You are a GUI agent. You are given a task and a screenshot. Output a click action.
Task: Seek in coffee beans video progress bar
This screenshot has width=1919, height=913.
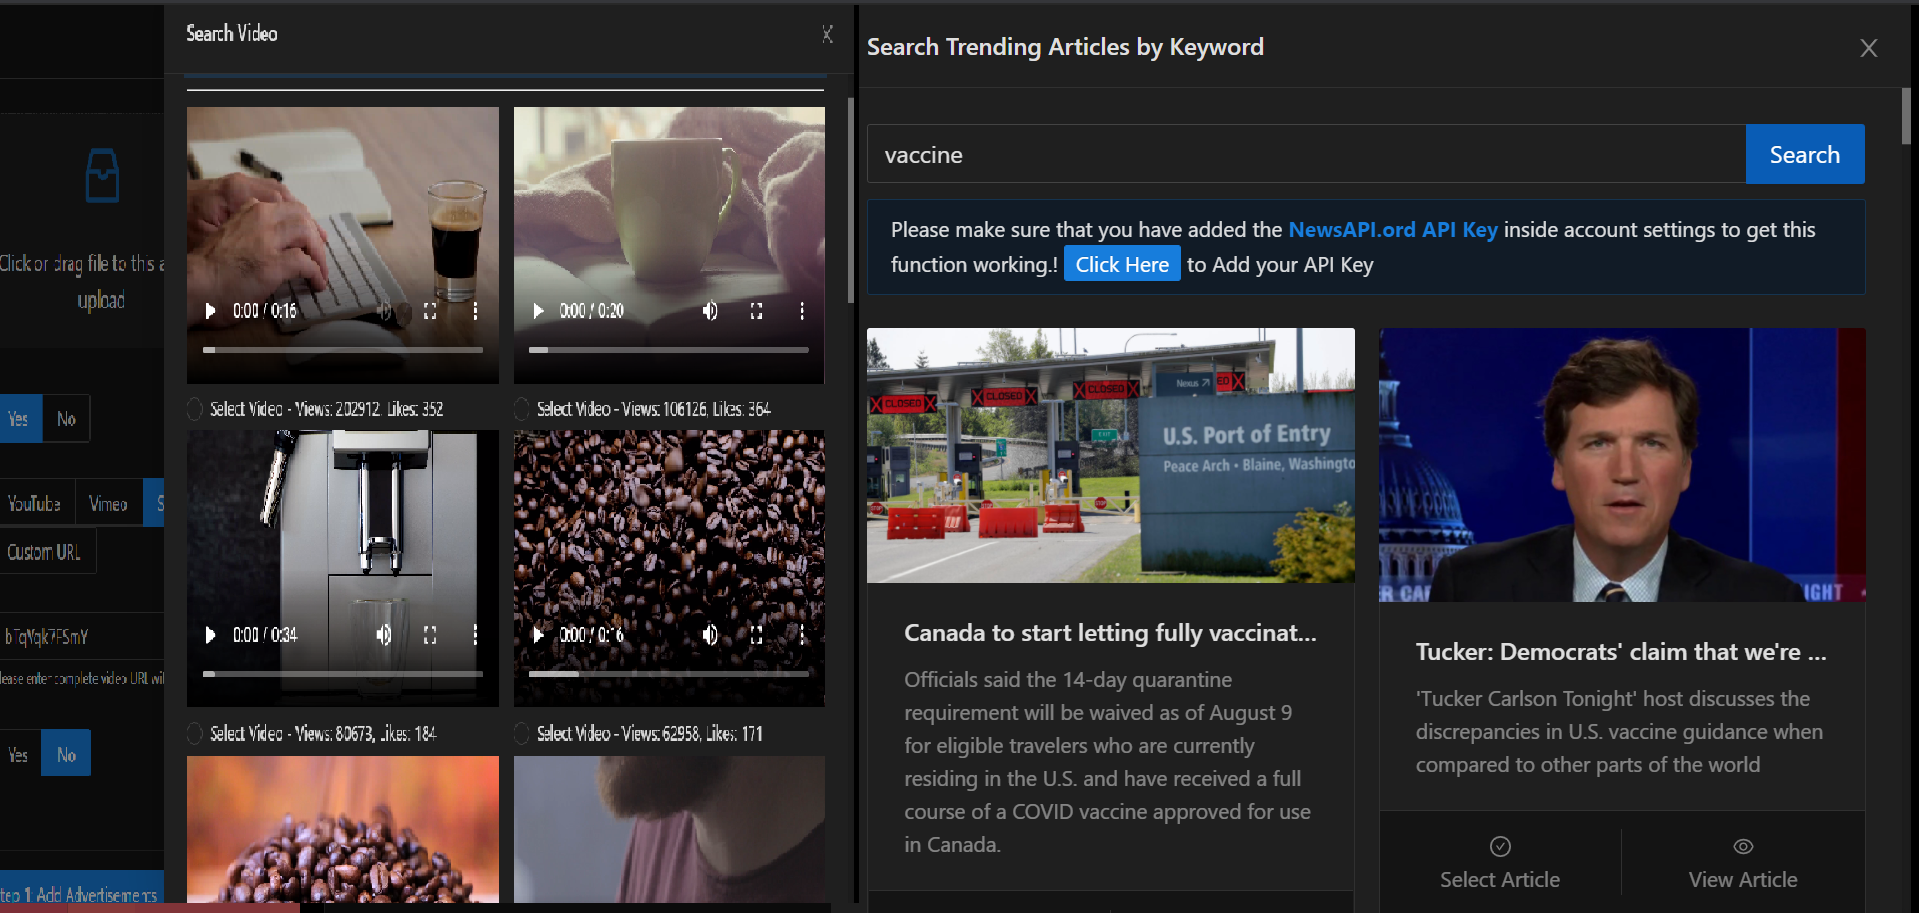669,674
